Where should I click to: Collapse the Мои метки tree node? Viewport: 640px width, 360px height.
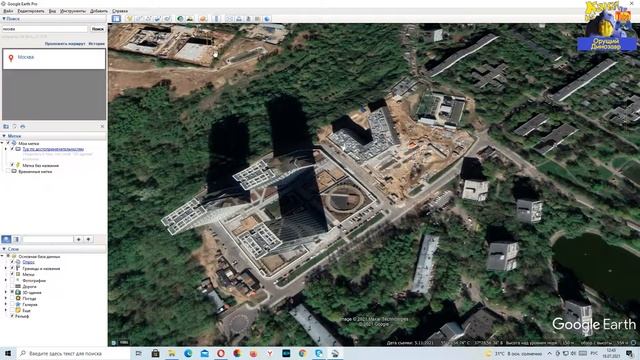(2, 143)
